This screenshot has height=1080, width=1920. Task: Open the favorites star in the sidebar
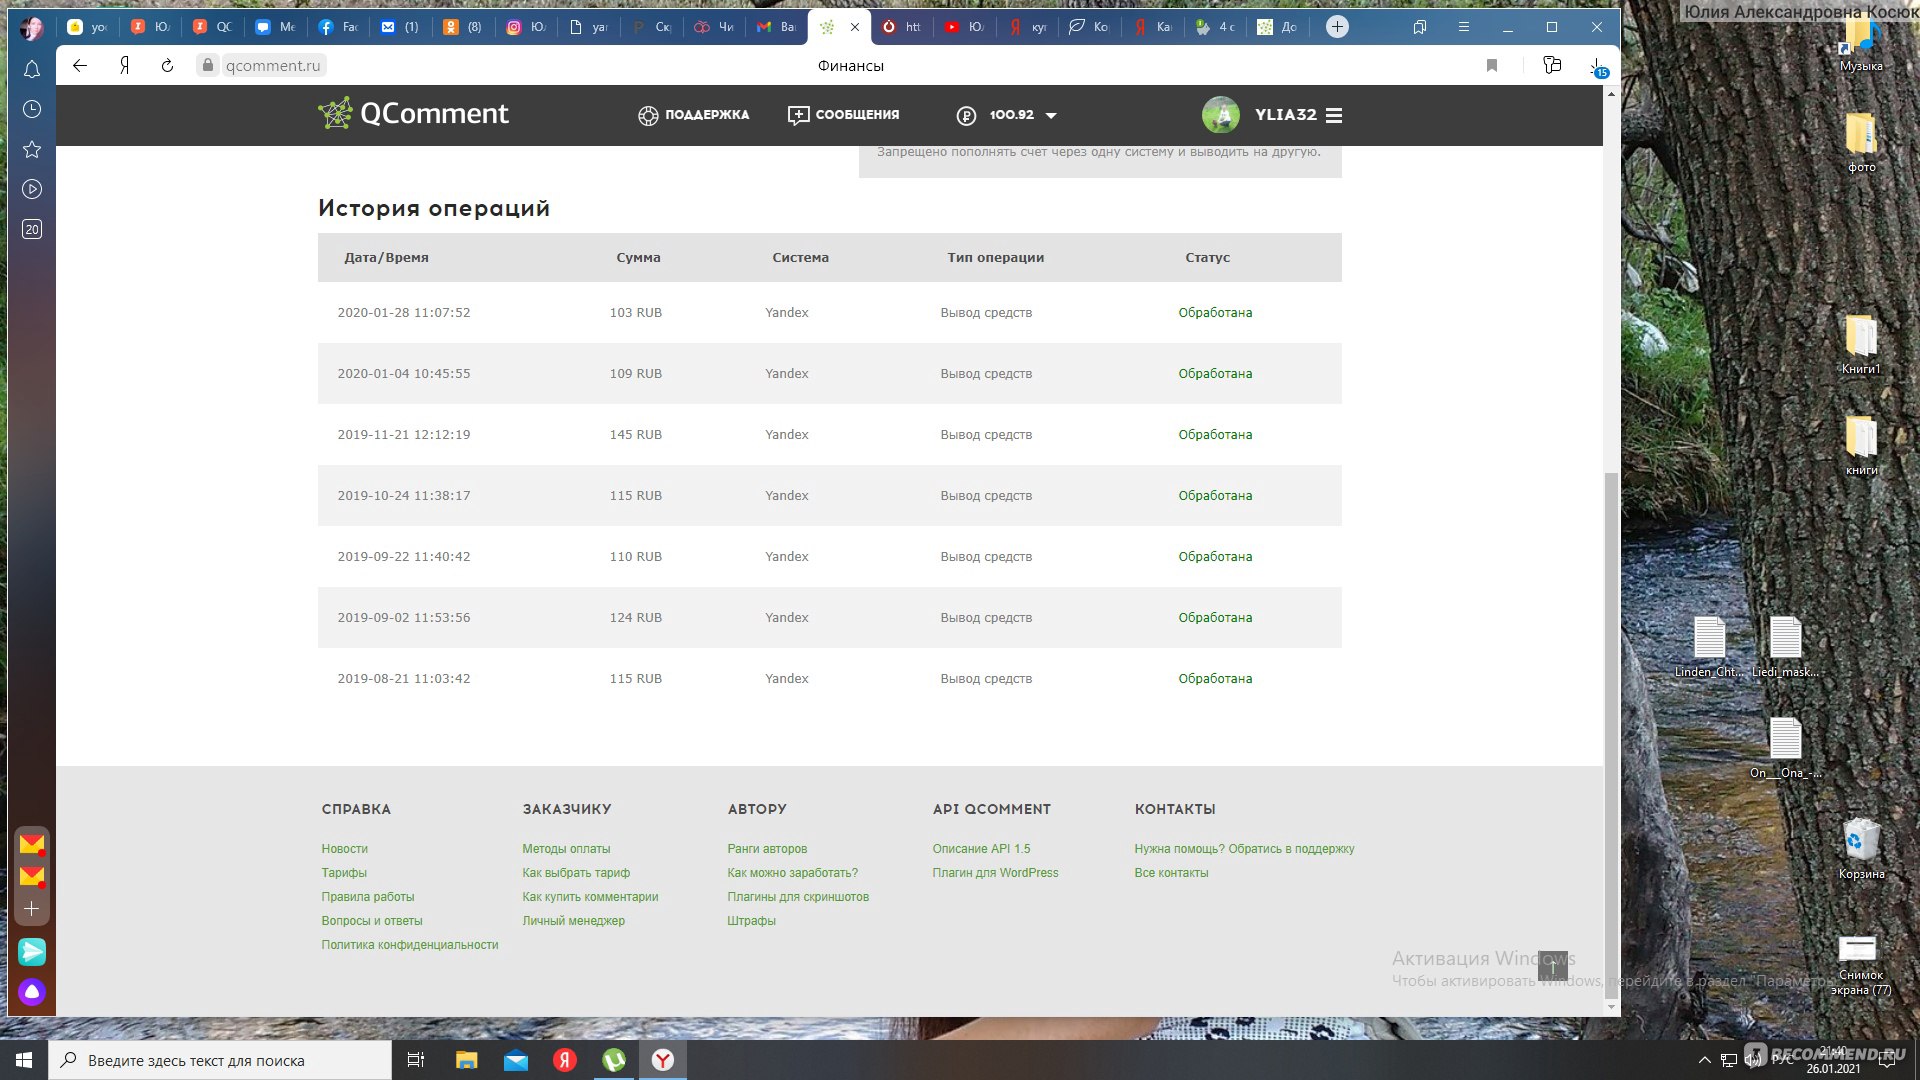pyautogui.click(x=32, y=149)
